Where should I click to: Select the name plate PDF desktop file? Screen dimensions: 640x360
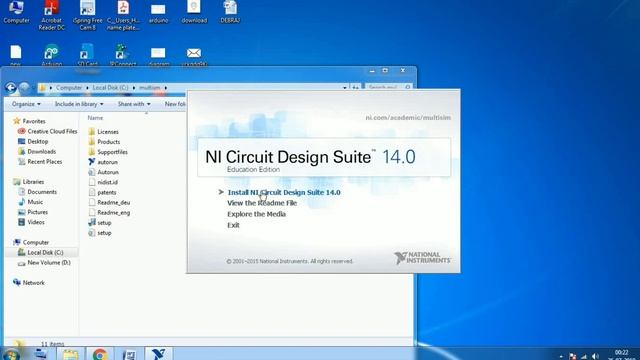pyautogui.click(x=123, y=16)
